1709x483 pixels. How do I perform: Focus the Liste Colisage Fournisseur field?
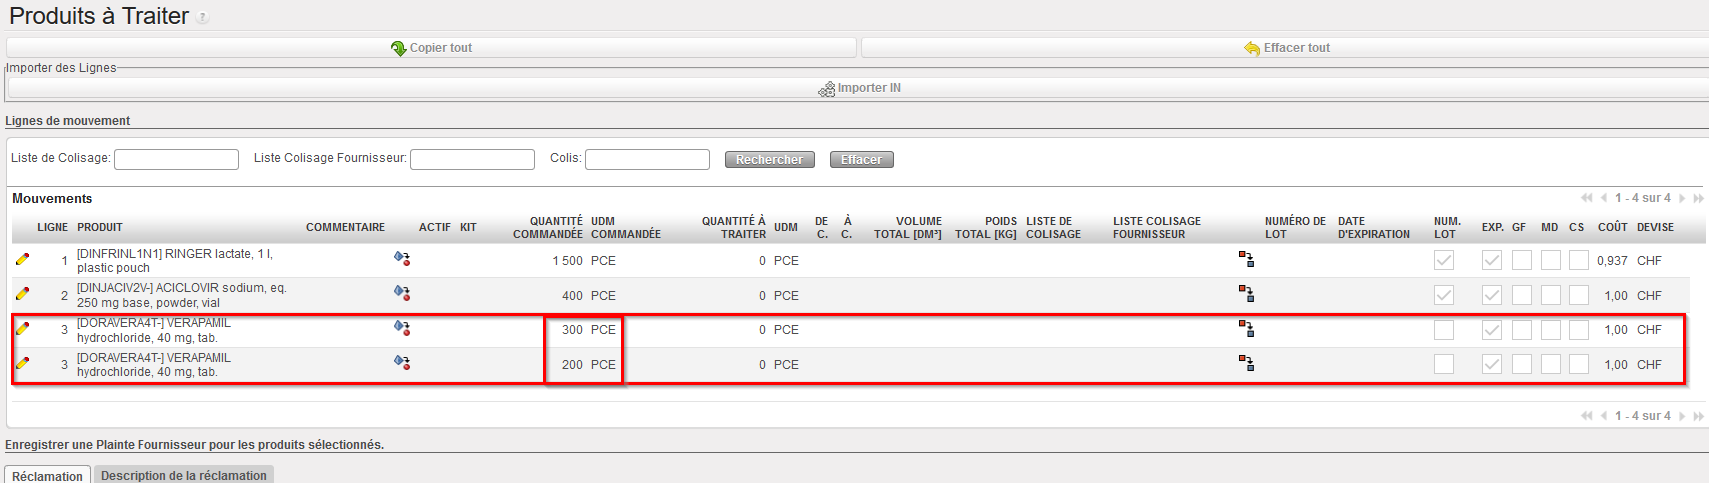pyautogui.click(x=473, y=159)
